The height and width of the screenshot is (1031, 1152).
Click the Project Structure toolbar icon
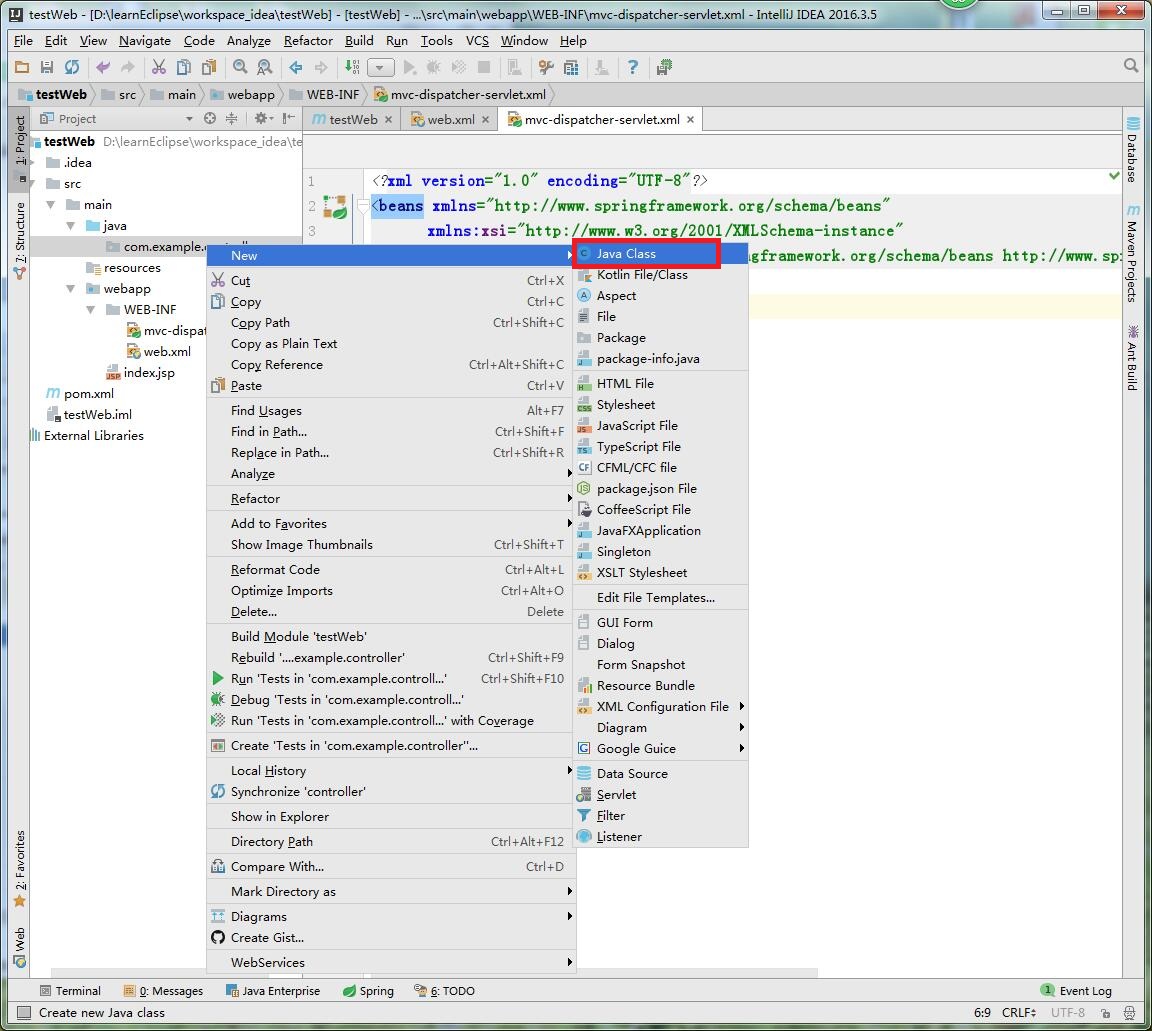571,68
